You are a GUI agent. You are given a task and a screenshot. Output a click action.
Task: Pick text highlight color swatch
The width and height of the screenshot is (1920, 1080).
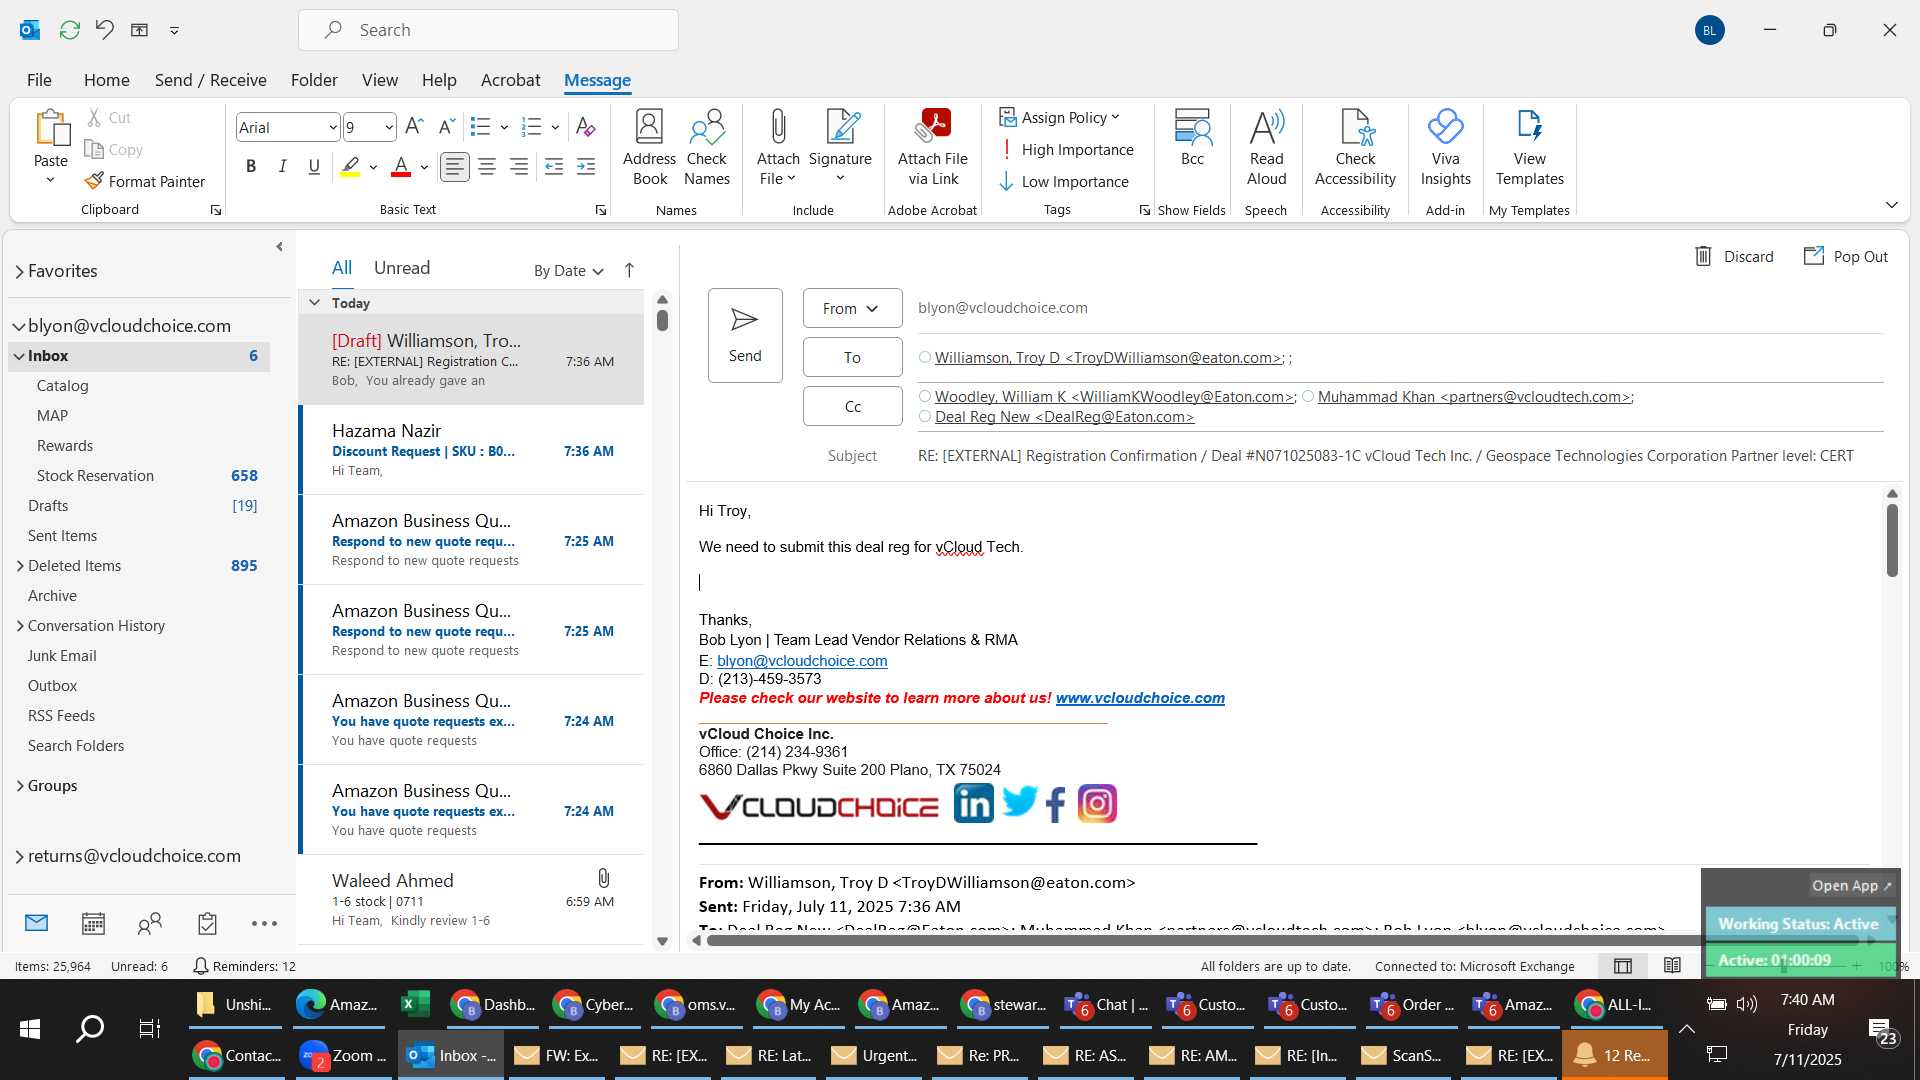pyautogui.click(x=350, y=167)
